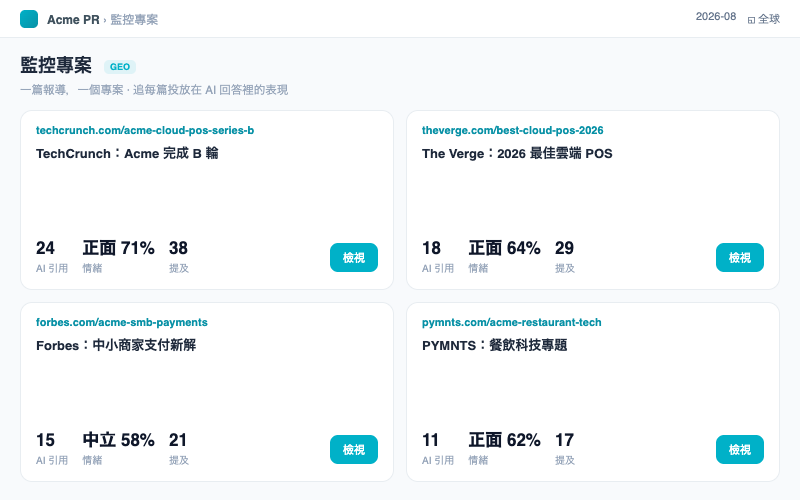Click the globe icon beside 全球
This screenshot has height=500, width=800.
(x=751, y=20)
